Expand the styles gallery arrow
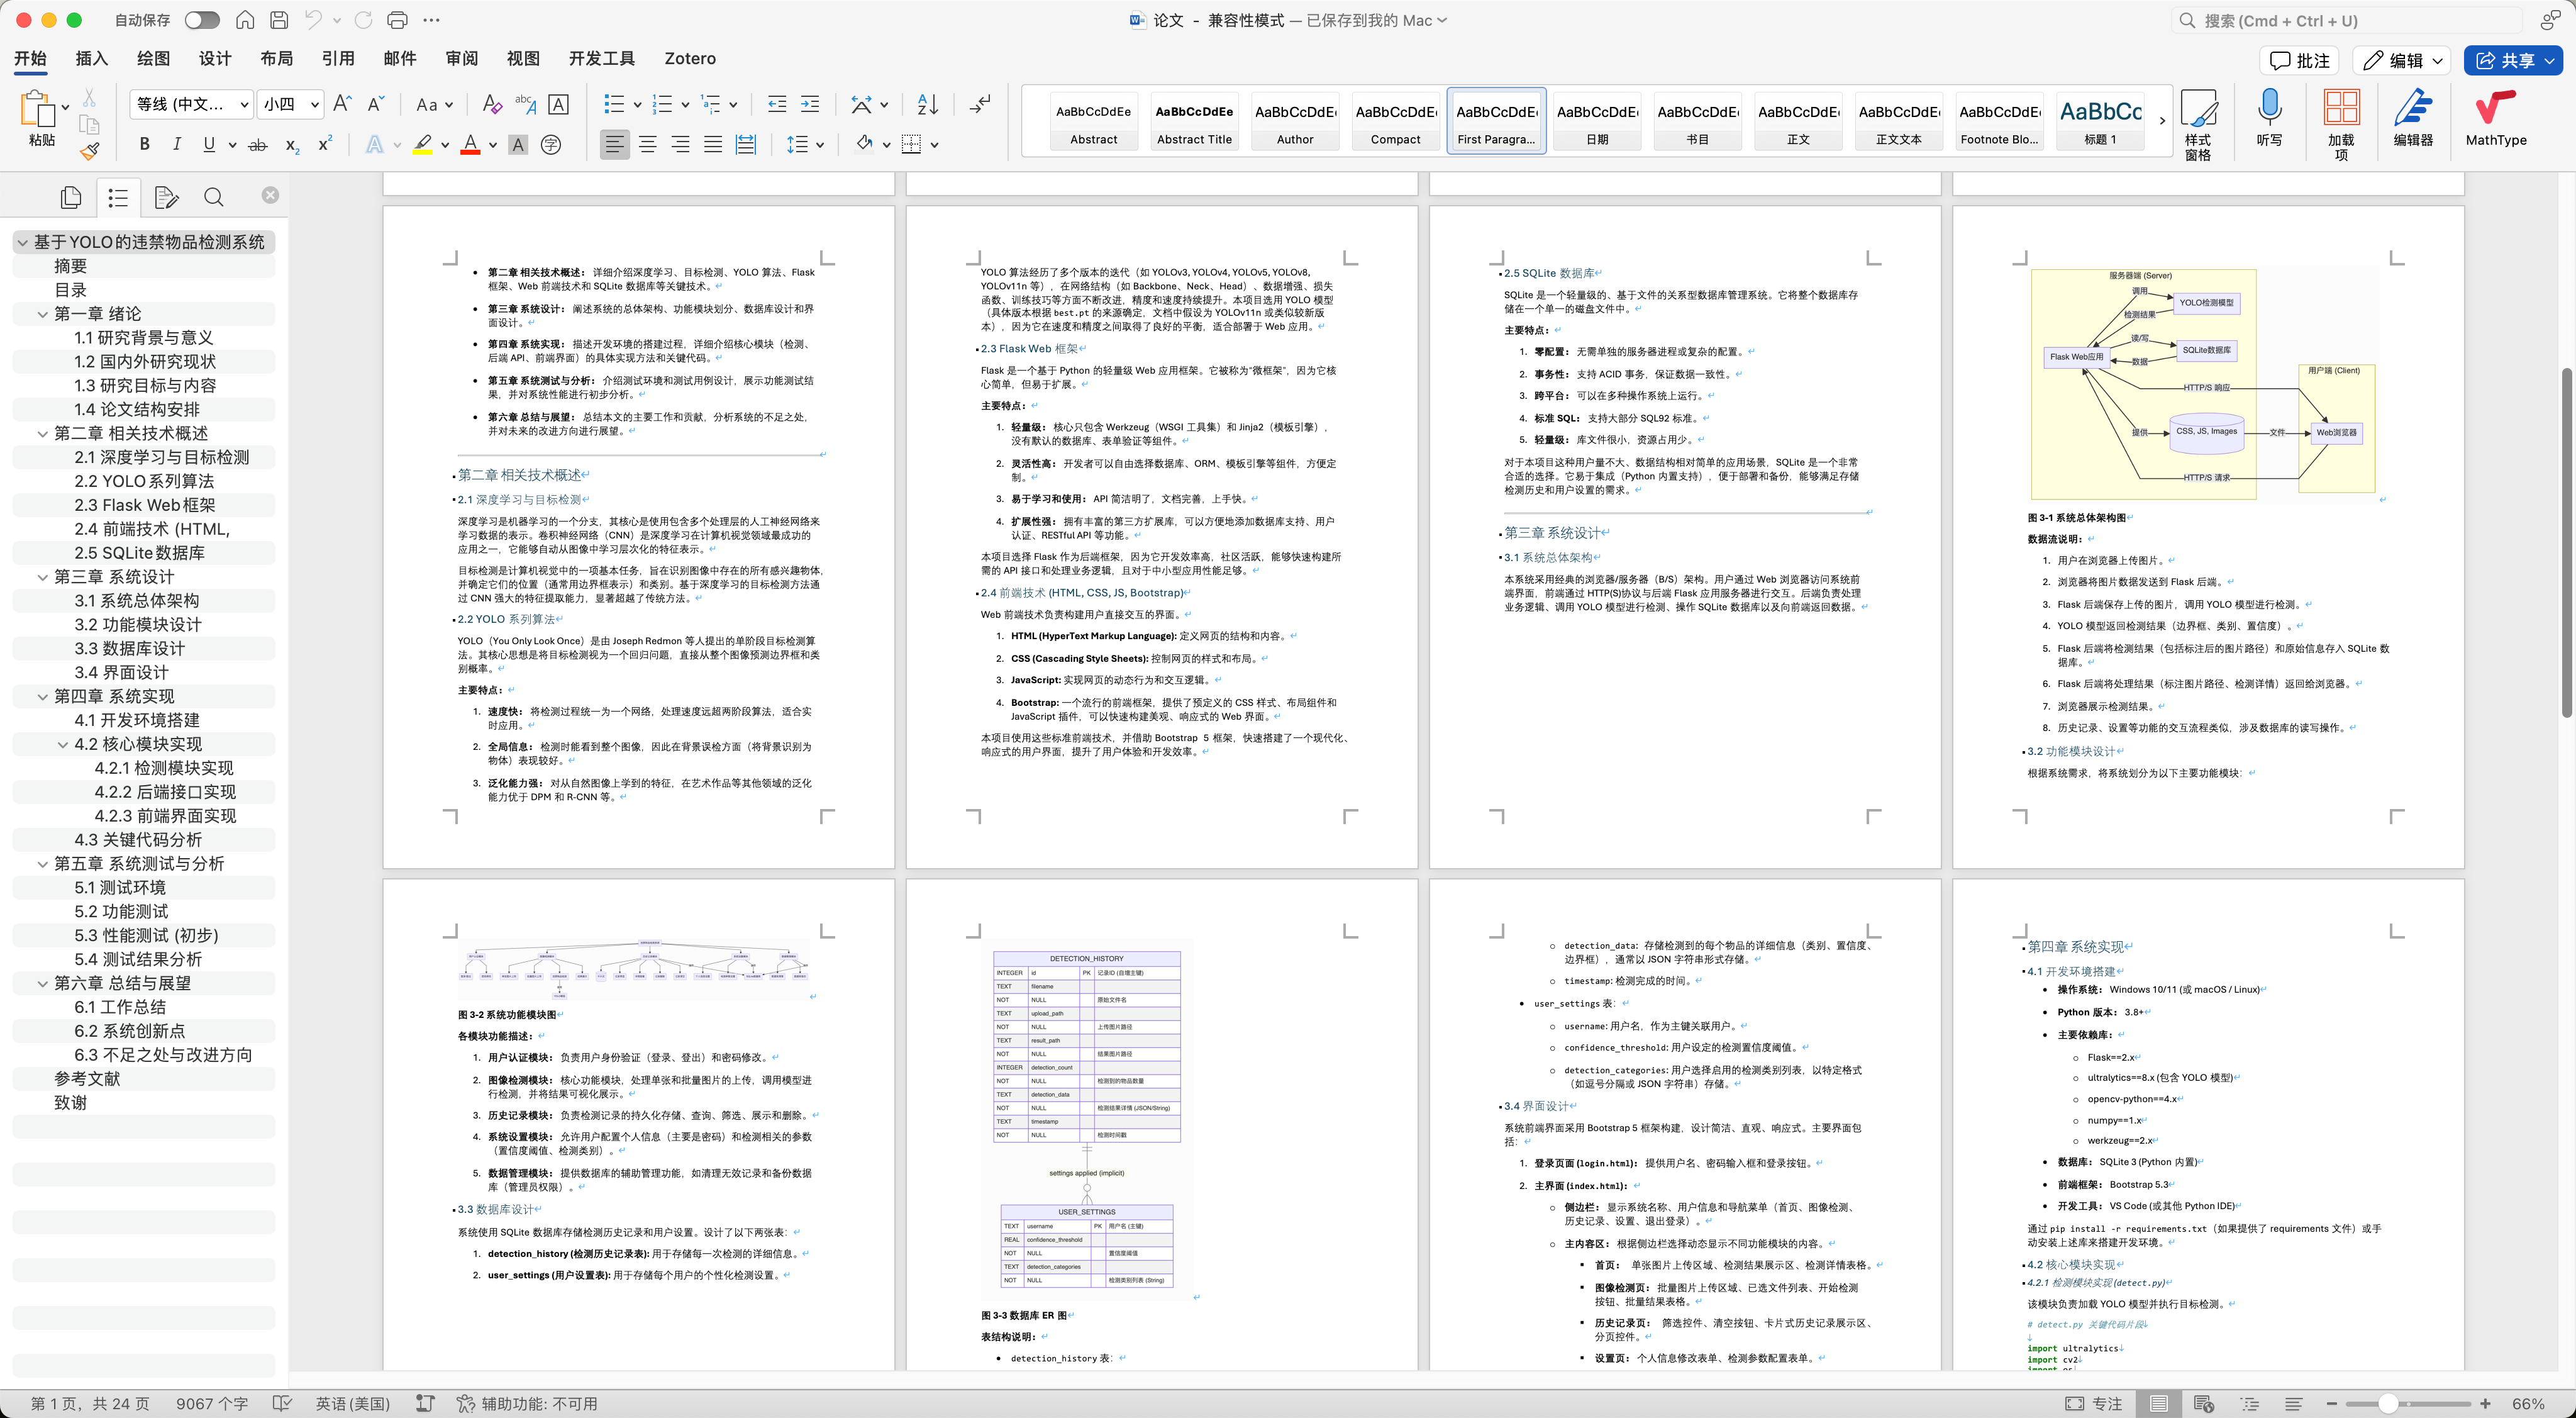2576x1418 pixels. coord(2162,121)
